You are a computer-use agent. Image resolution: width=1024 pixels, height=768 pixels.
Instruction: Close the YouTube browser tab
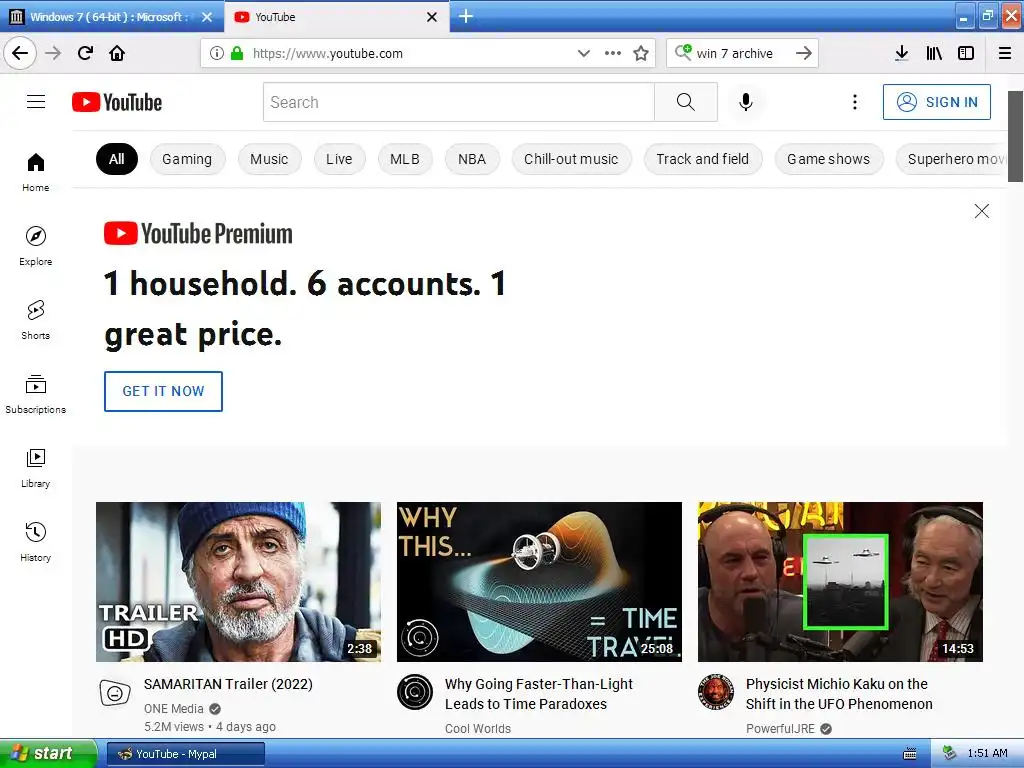tap(432, 17)
